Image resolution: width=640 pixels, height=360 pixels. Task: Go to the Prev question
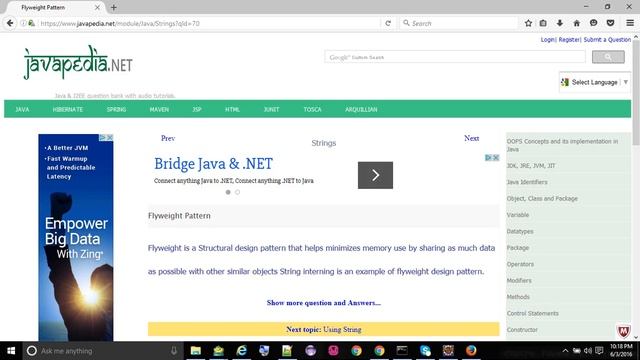(168, 138)
